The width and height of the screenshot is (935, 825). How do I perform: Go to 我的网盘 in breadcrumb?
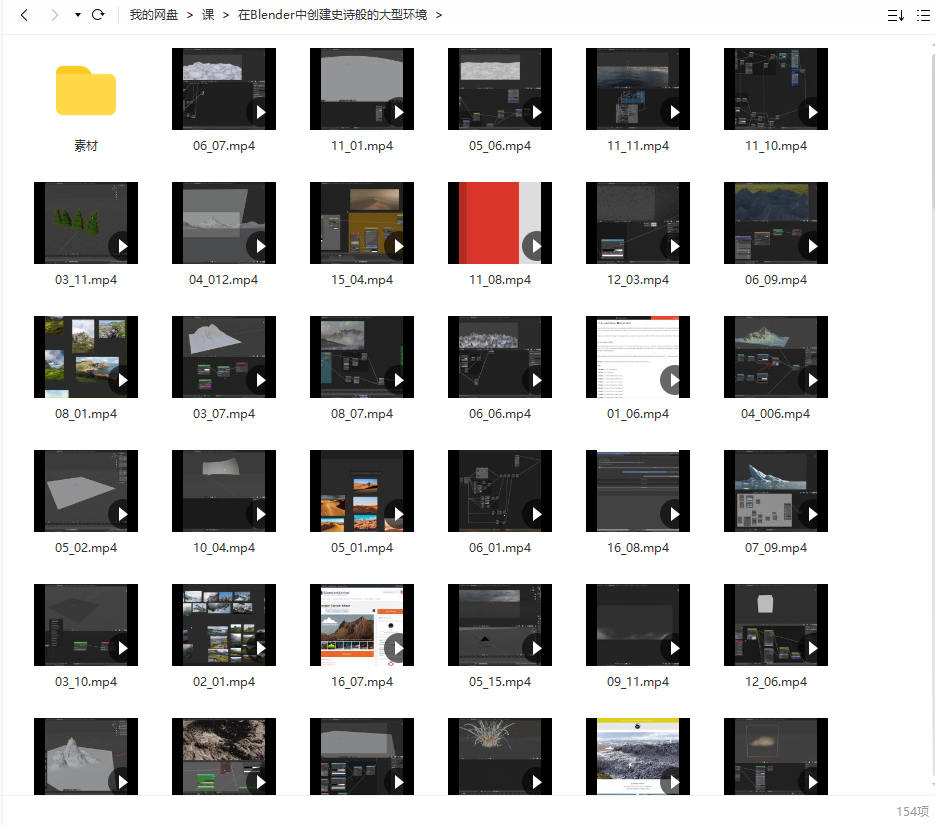pyautogui.click(x=153, y=15)
